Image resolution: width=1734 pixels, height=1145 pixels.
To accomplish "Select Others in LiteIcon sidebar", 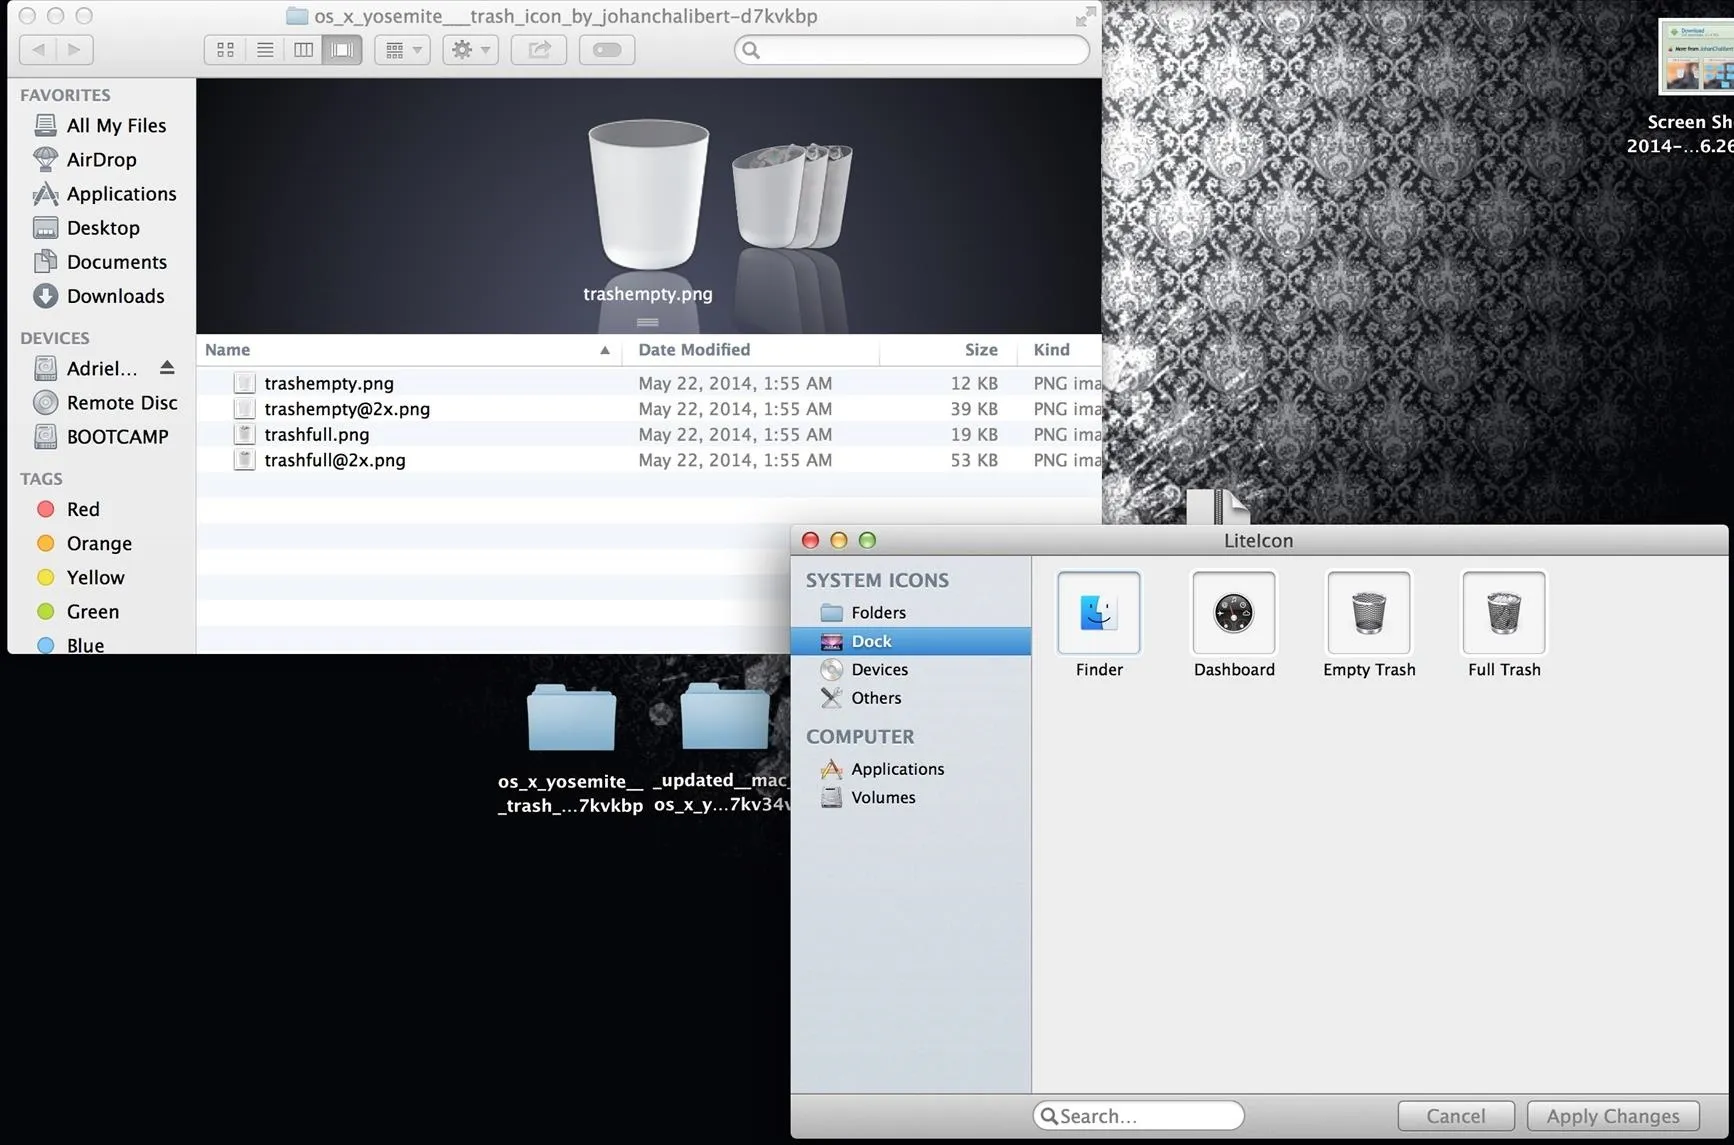I will click(x=911, y=698).
